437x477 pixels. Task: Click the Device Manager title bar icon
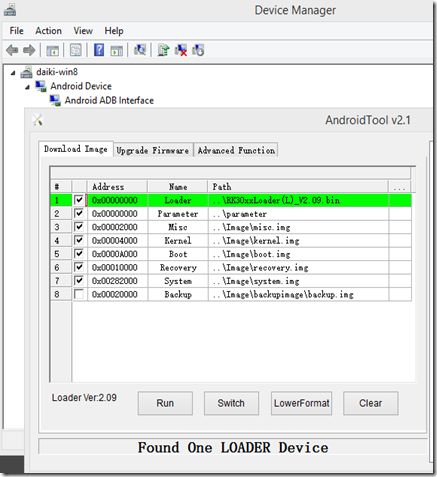click(x=10, y=10)
